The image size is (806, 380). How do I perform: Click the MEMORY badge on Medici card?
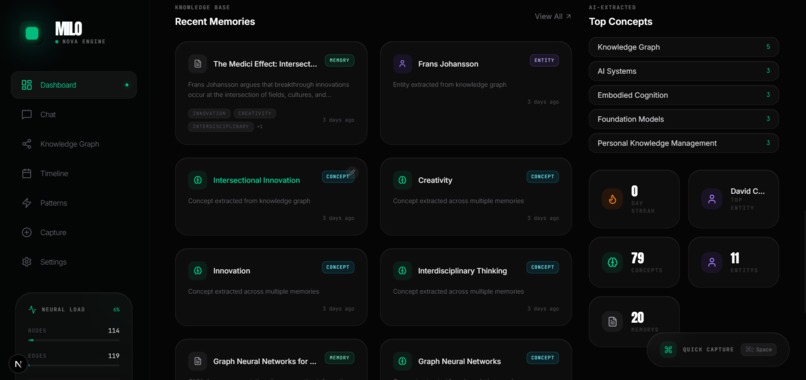pos(339,60)
